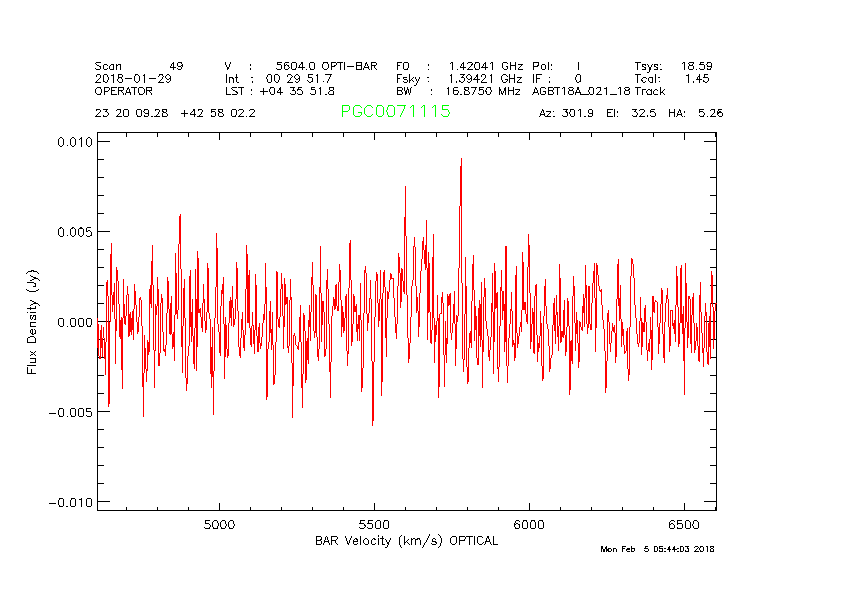
Task: Click the tallest spectral peak near 5780 km/s
Action: tap(460, 161)
